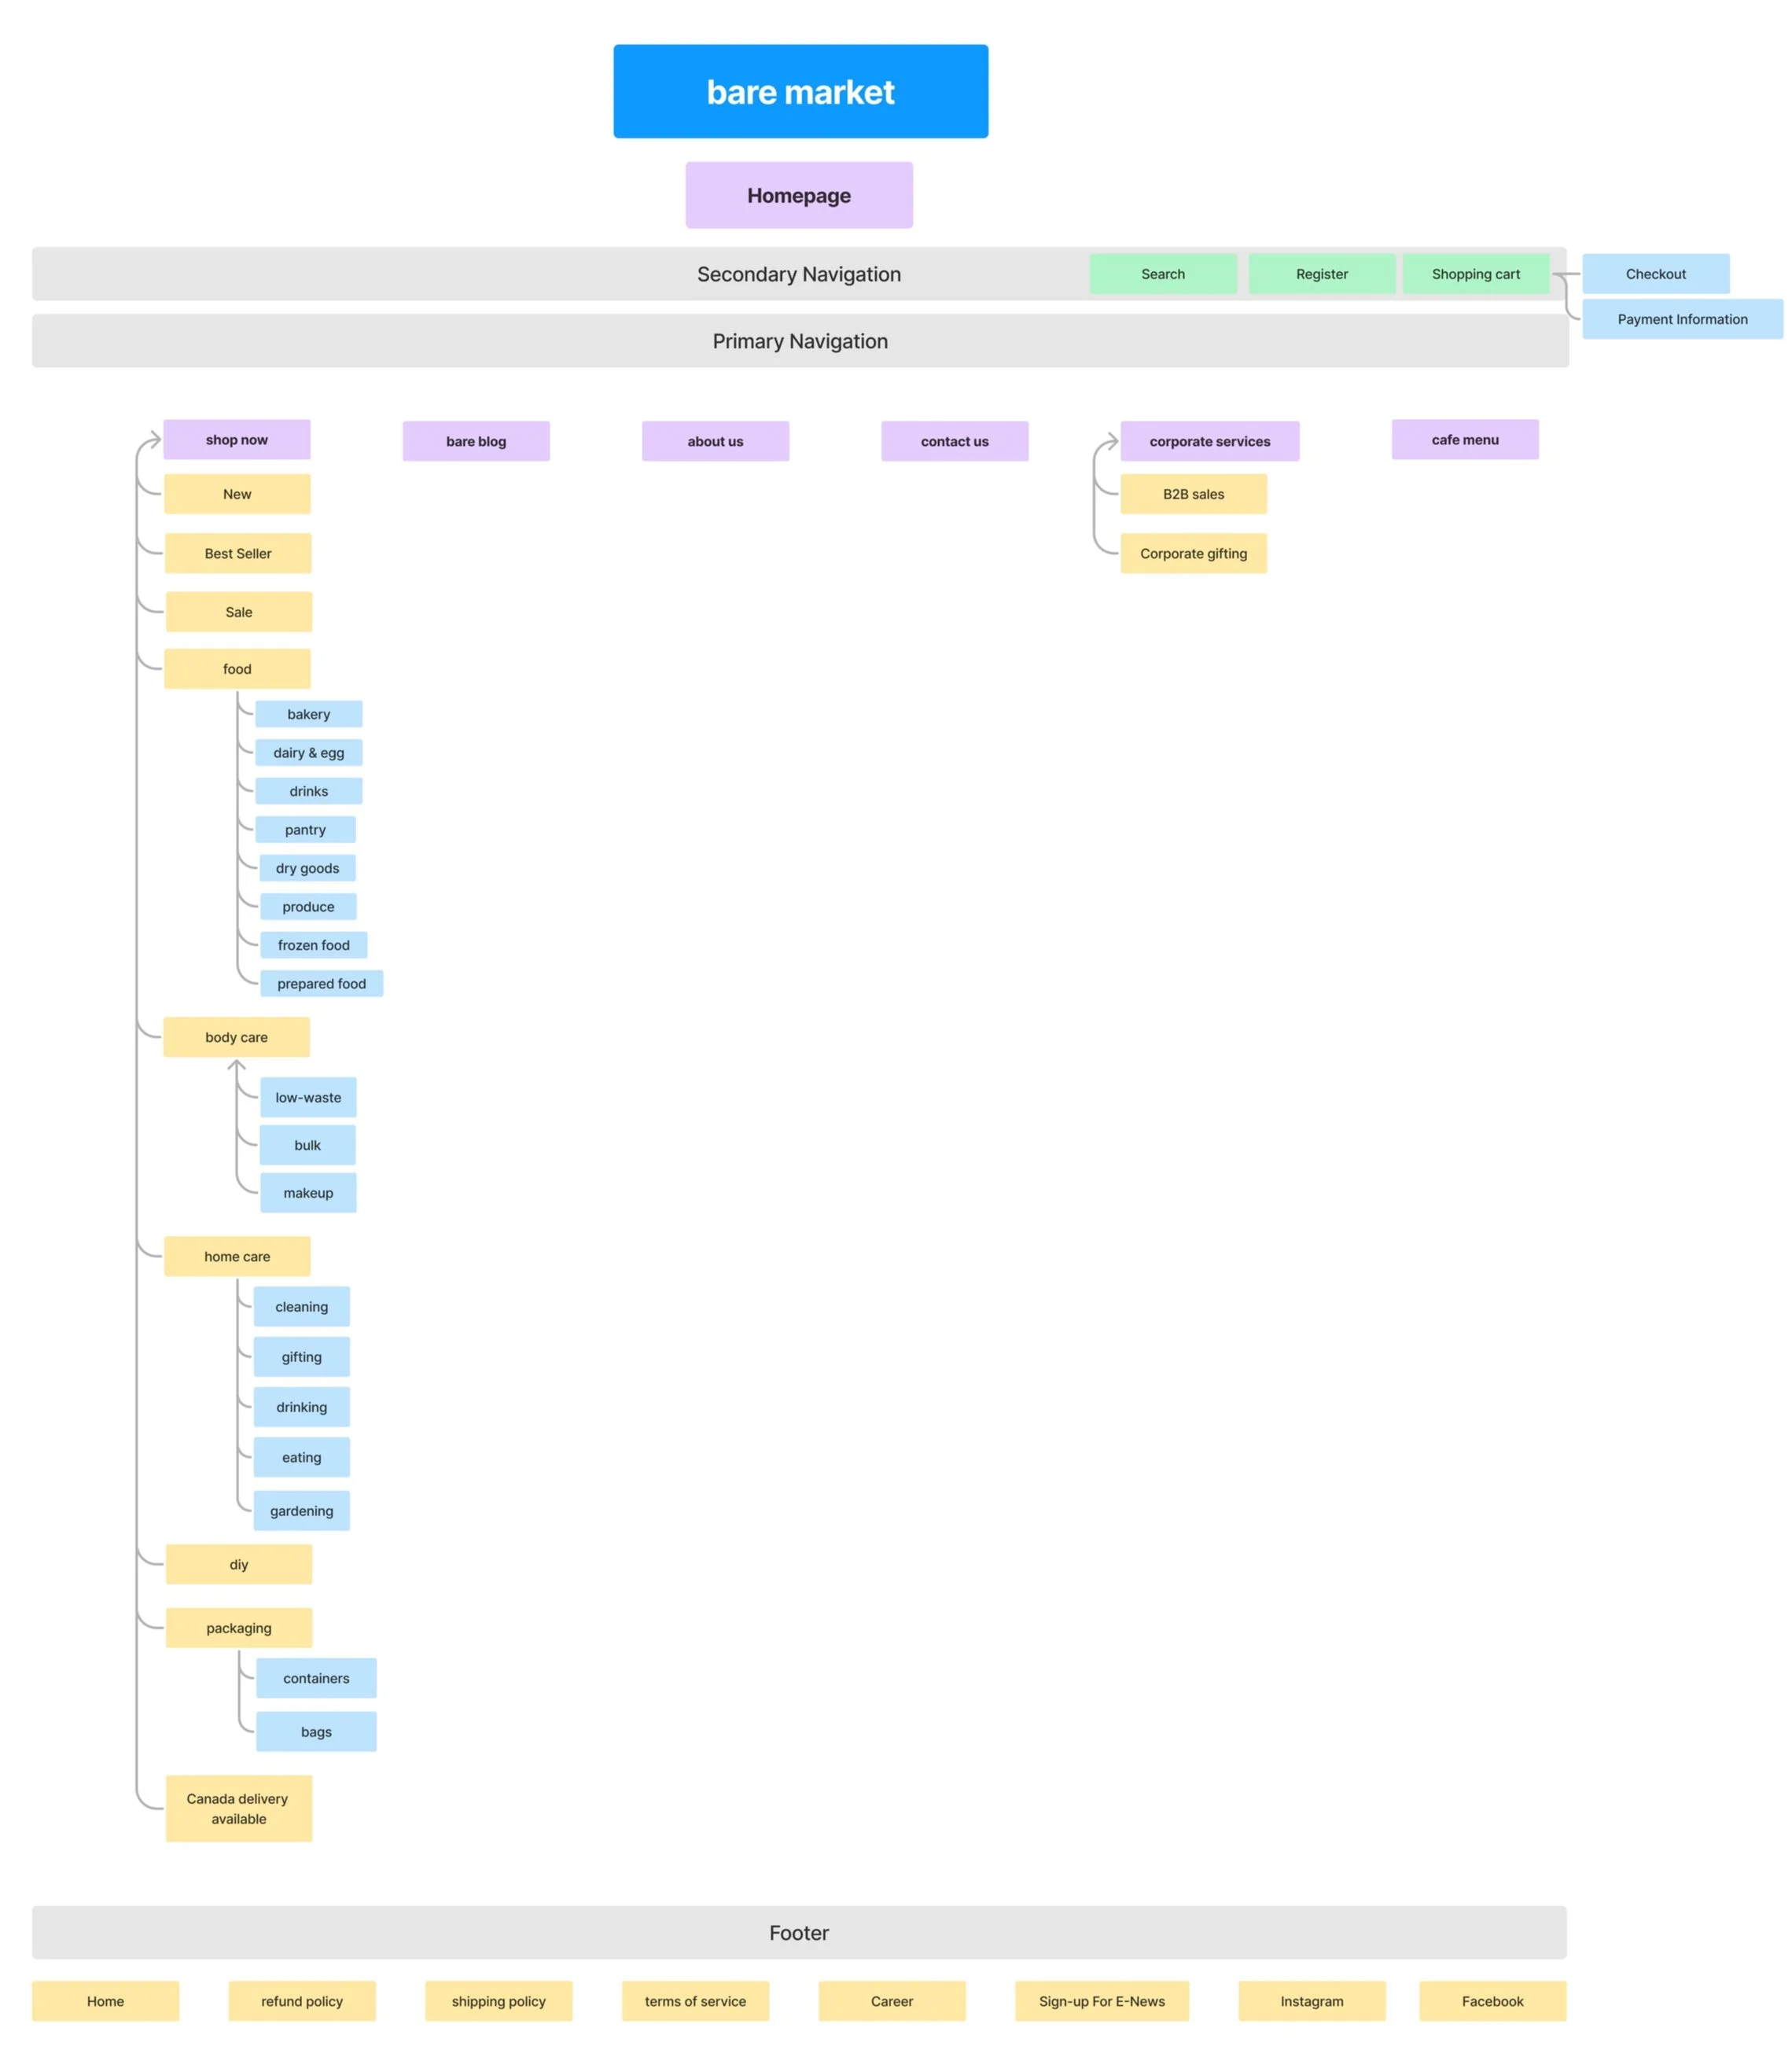Image resolution: width=1792 pixels, height=2072 pixels.
Task: Click the shop now menu item
Action: tap(236, 440)
